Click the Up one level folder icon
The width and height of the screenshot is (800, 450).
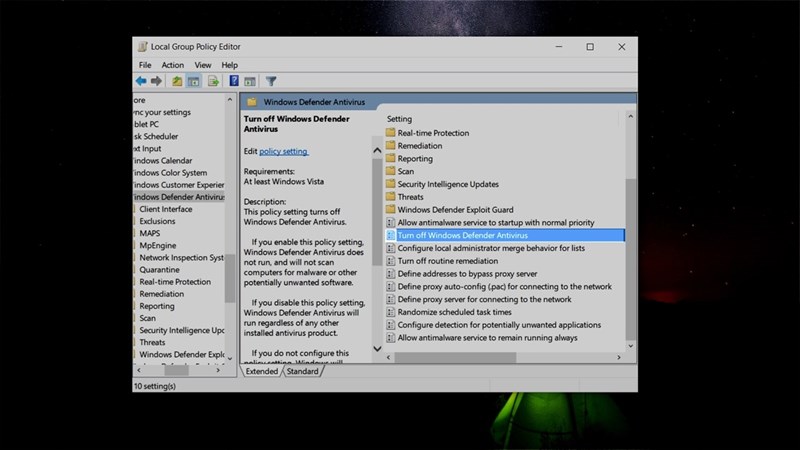(x=177, y=81)
